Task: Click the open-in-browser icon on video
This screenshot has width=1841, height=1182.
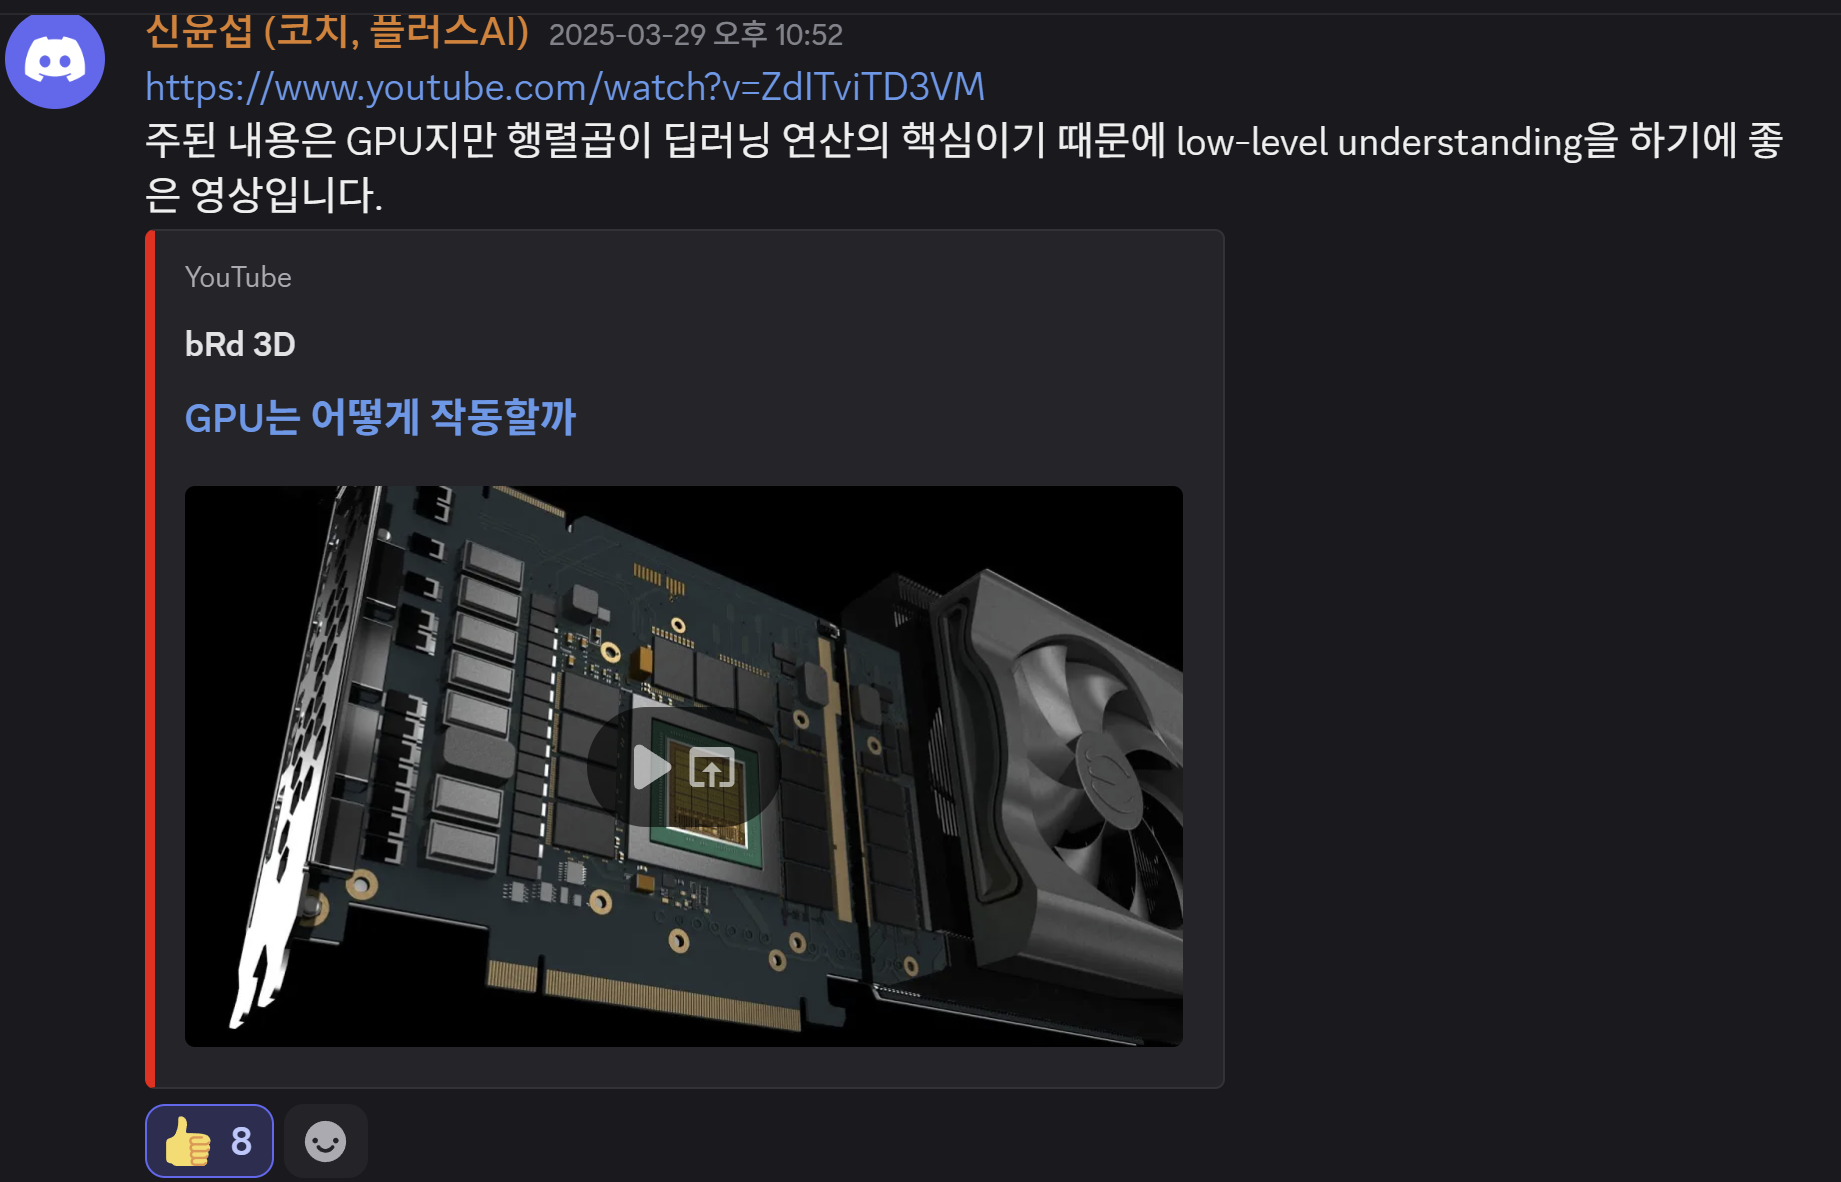Action: [712, 768]
